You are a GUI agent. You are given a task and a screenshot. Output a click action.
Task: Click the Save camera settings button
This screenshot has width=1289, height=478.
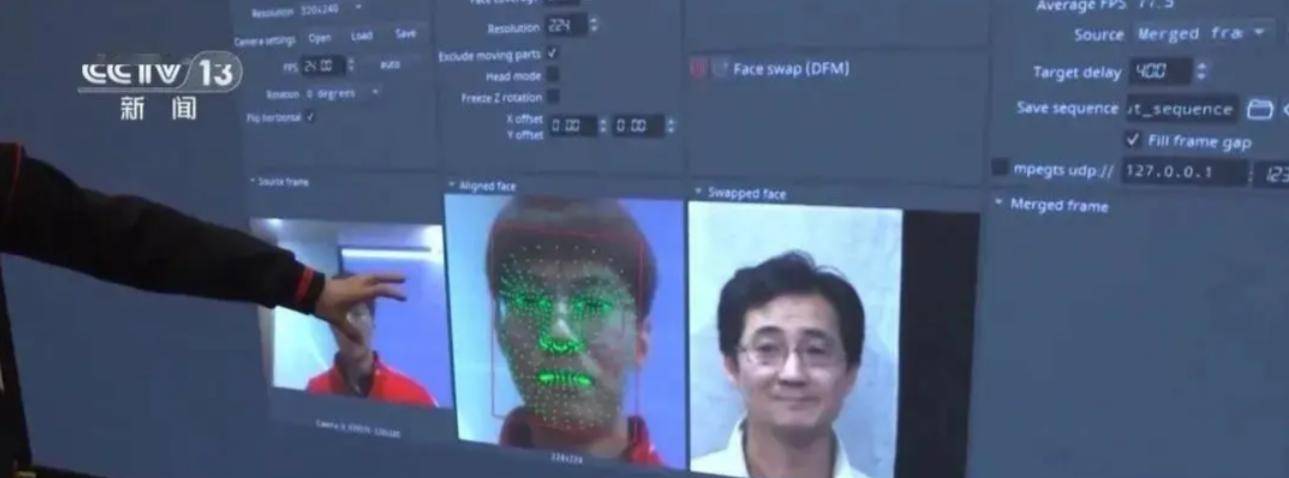tap(405, 33)
